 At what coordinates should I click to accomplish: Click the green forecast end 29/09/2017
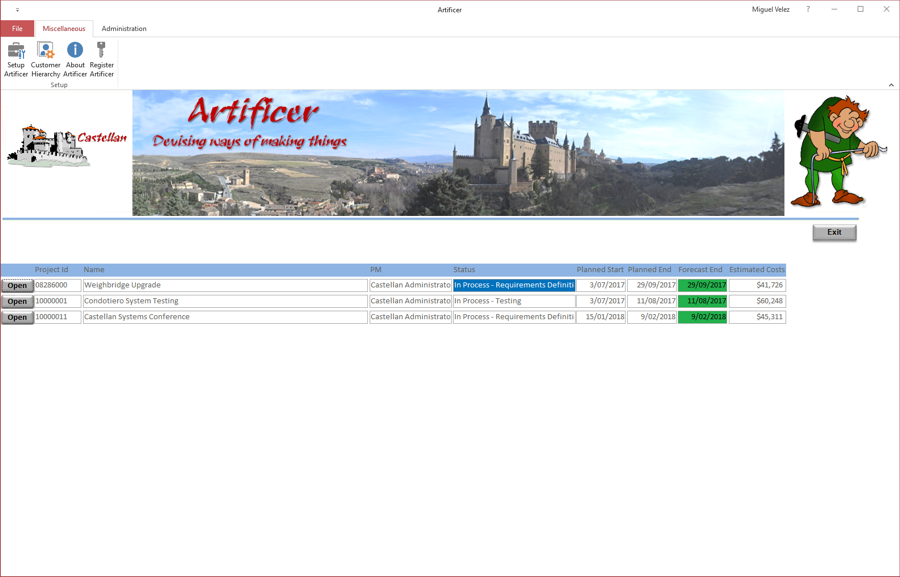[x=703, y=285]
